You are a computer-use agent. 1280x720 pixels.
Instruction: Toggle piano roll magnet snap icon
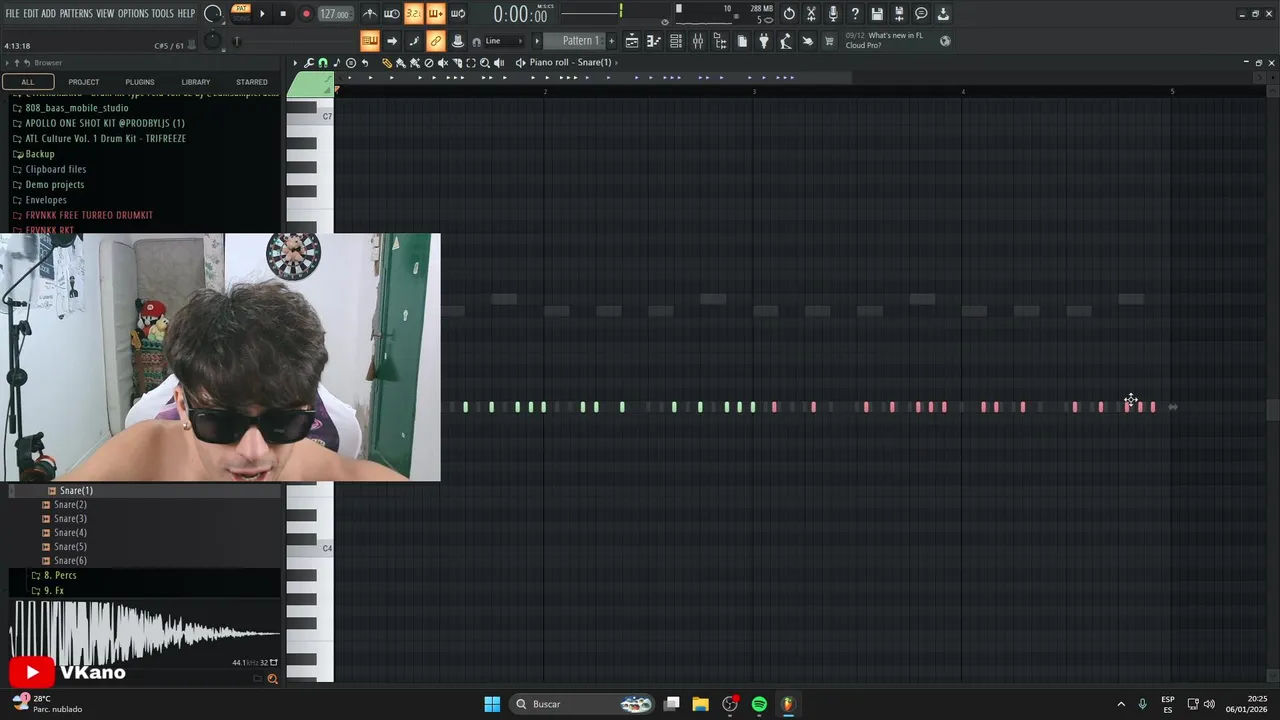[x=323, y=63]
